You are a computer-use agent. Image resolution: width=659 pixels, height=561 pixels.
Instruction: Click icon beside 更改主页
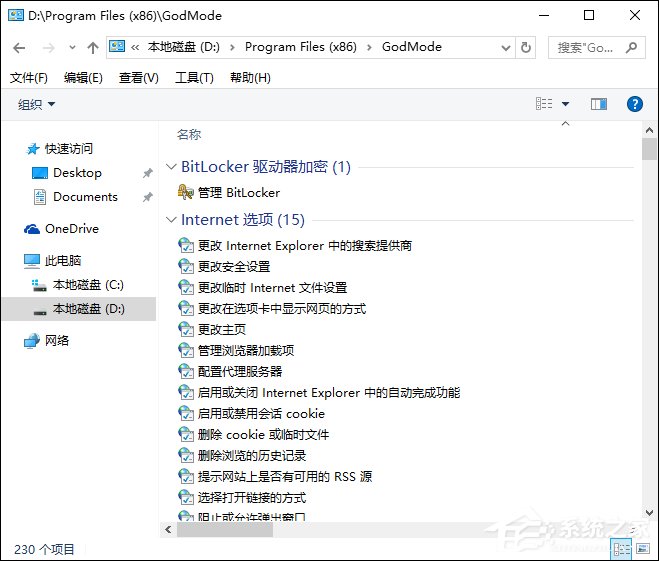point(185,329)
